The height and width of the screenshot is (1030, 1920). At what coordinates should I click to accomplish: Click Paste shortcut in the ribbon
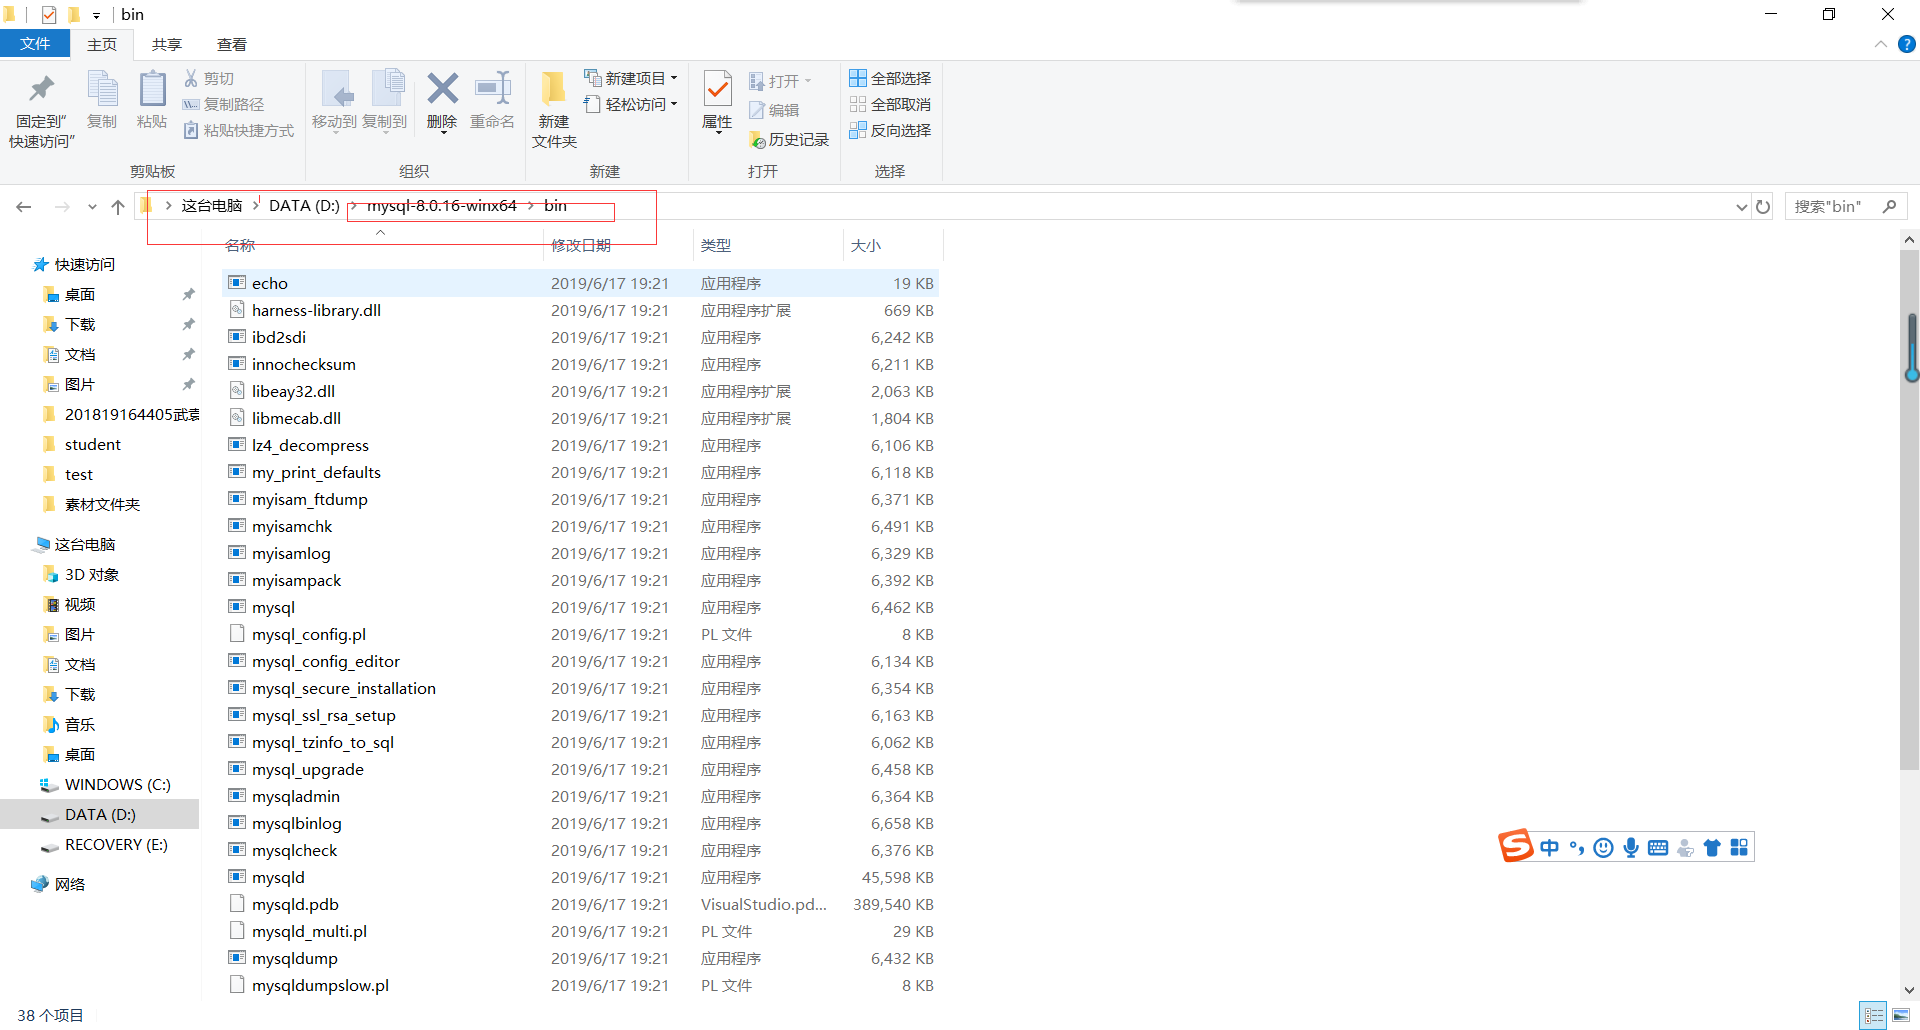239,130
